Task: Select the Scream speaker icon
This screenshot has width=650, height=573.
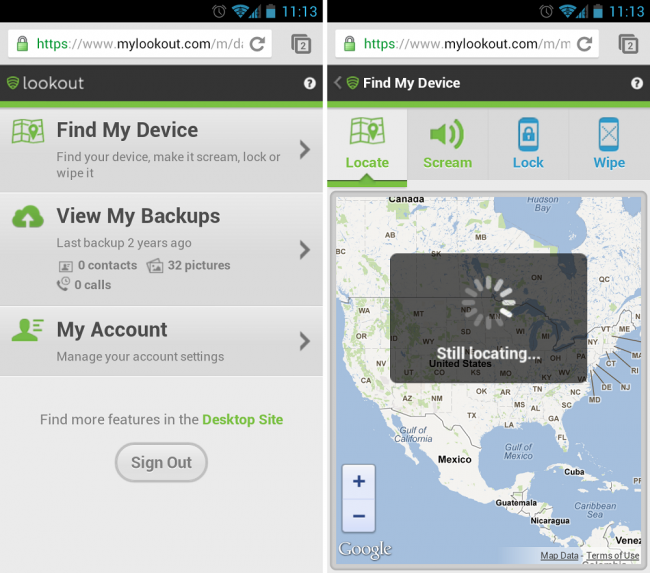Action: tap(447, 134)
